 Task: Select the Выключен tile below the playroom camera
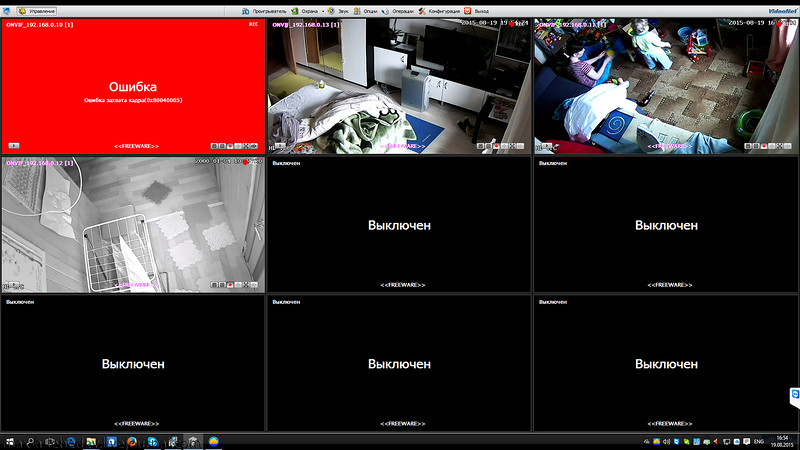coord(666,224)
